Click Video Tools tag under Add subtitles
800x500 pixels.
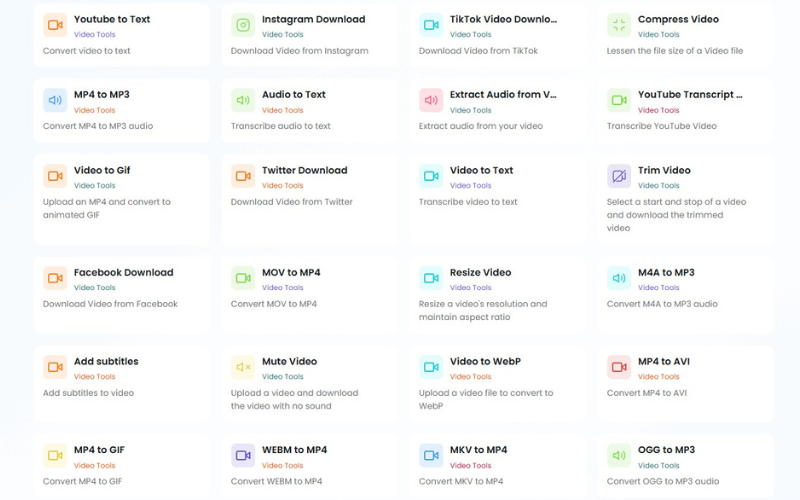[94, 377]
